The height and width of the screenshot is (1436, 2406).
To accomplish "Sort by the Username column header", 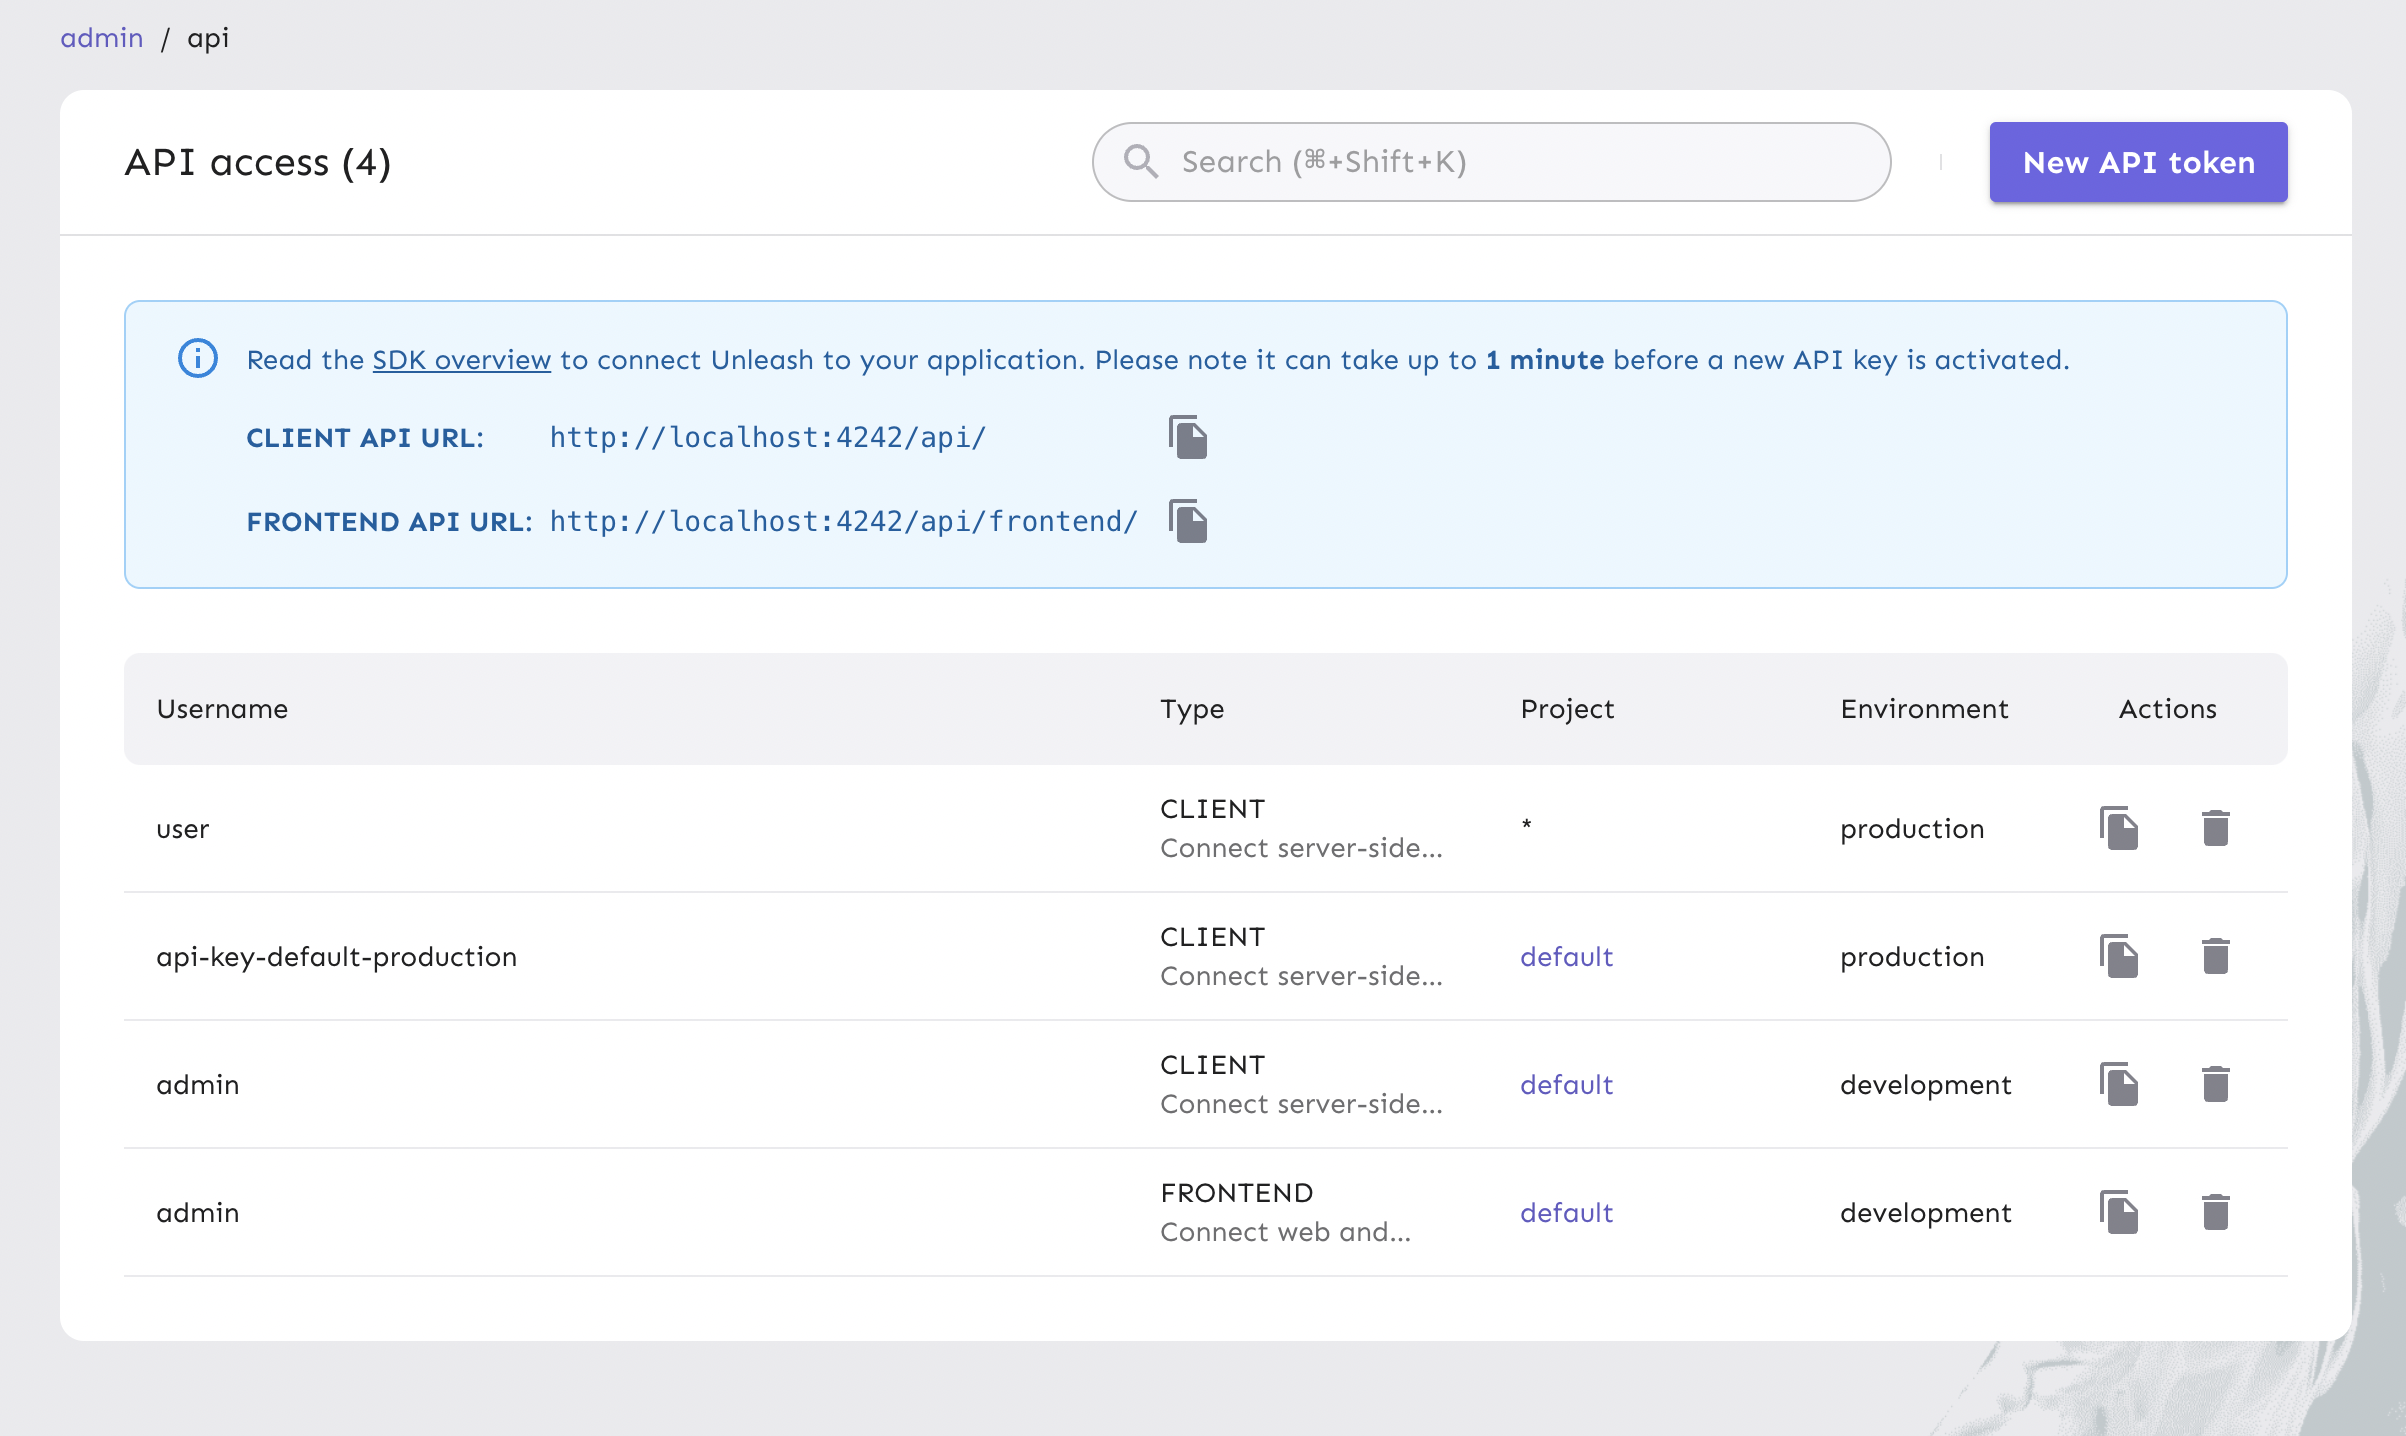I will (222, 709).
